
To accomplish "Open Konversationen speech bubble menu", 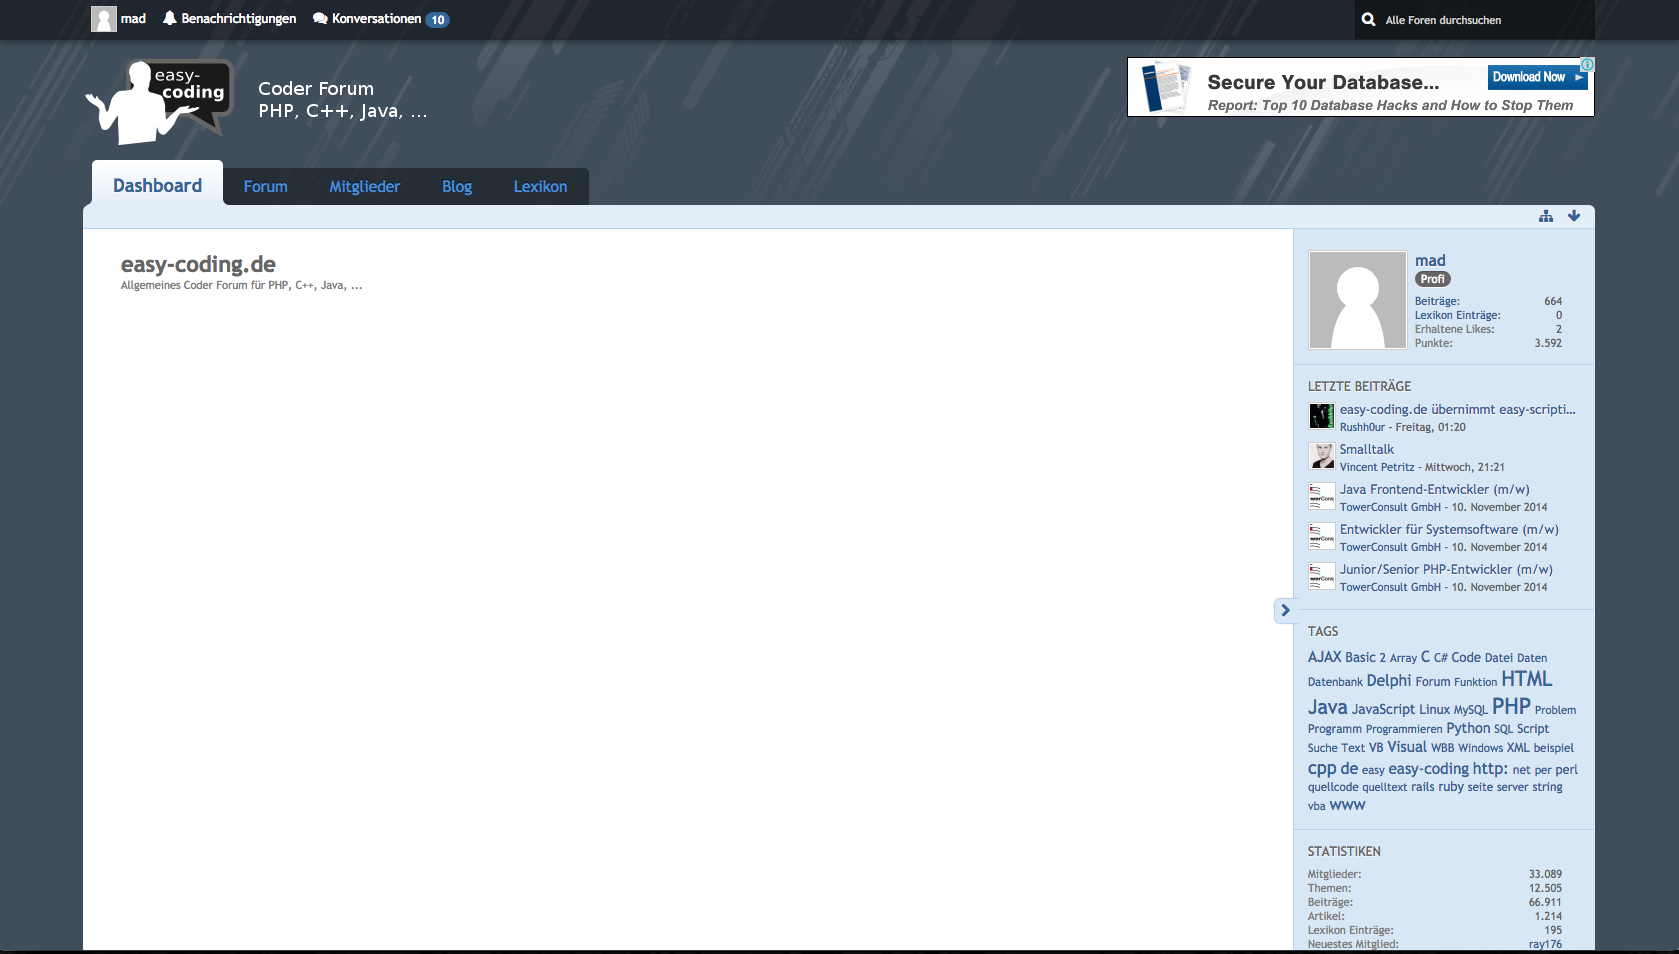I will coord(367,19).
